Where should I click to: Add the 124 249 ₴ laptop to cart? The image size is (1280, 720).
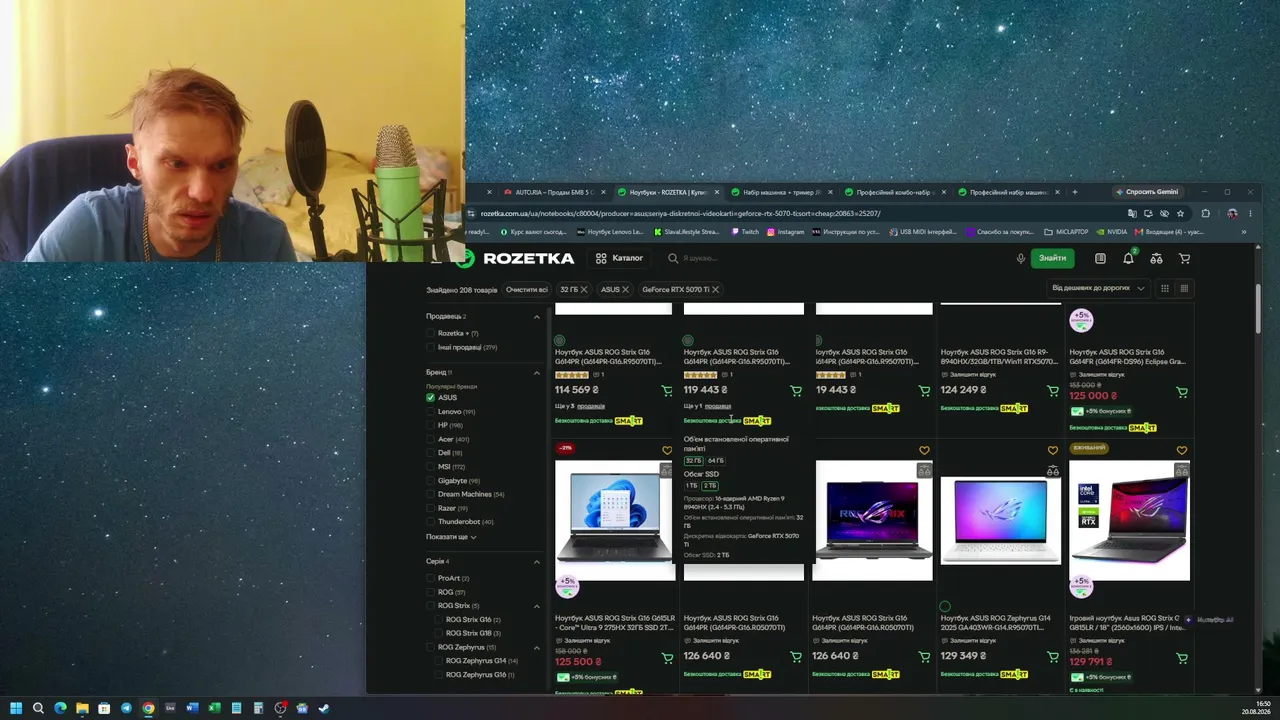[x=1052, y=391]
